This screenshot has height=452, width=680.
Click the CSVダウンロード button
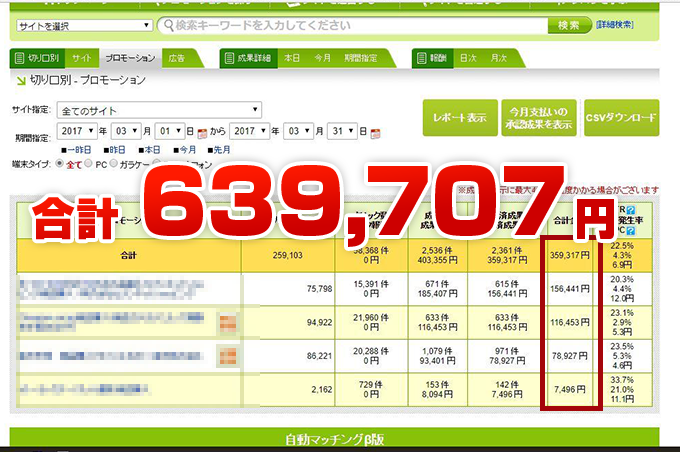[x=621, y=117]
